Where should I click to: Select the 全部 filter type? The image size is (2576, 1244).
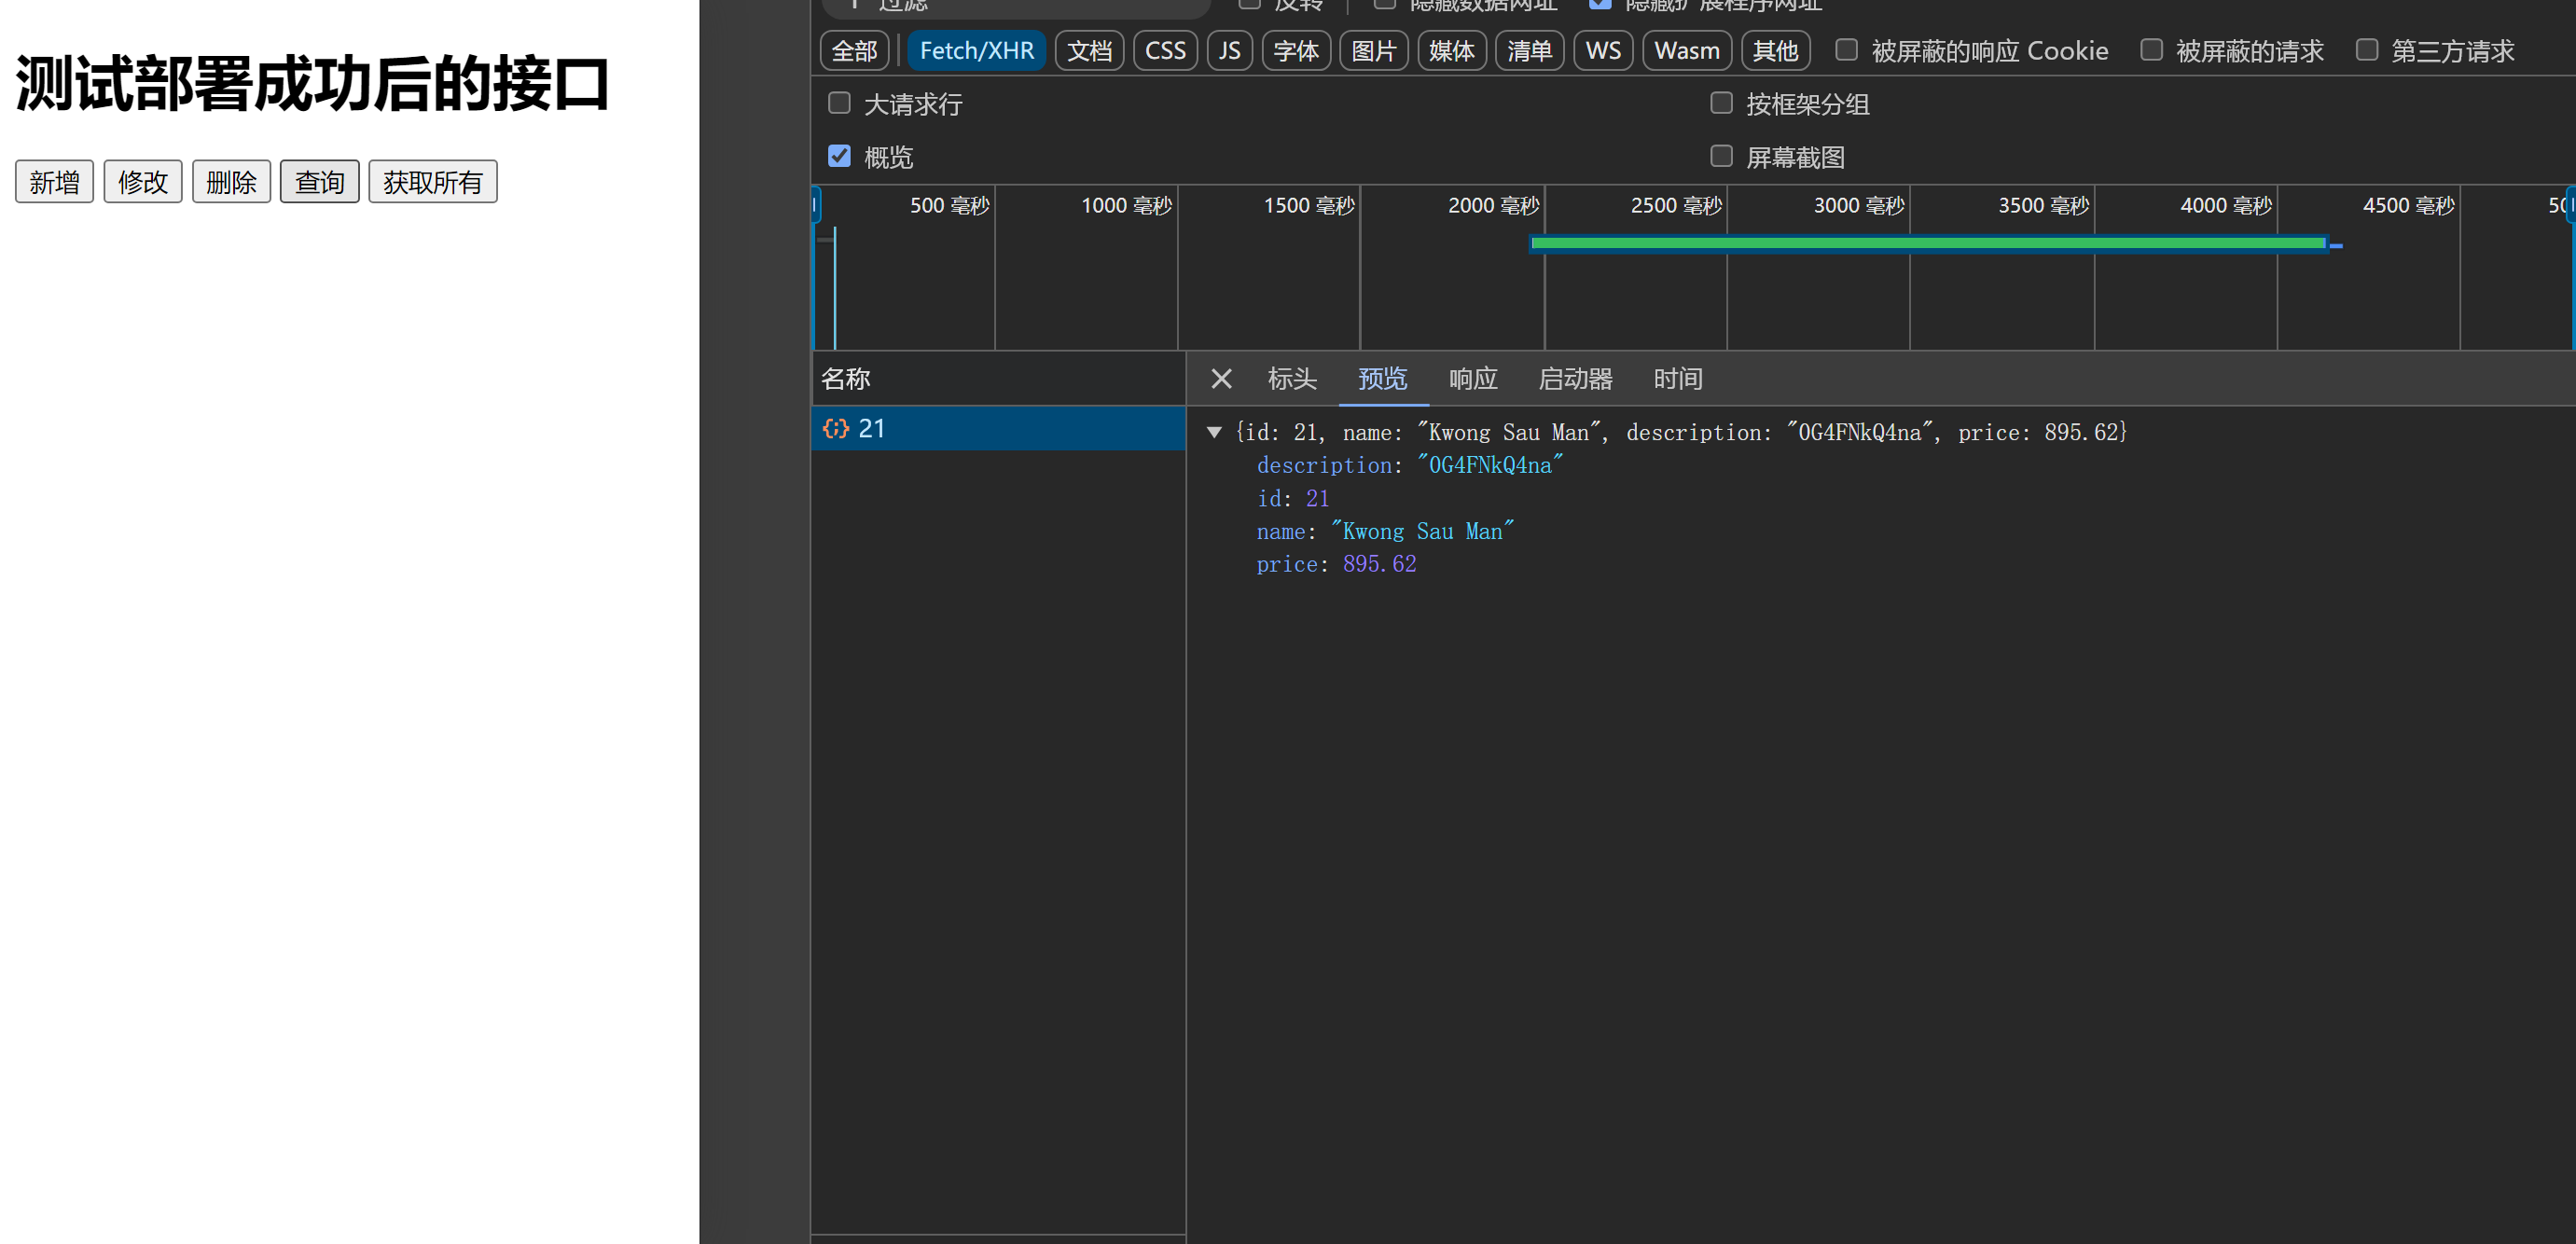pyautogui.click(x=854, y=51)
